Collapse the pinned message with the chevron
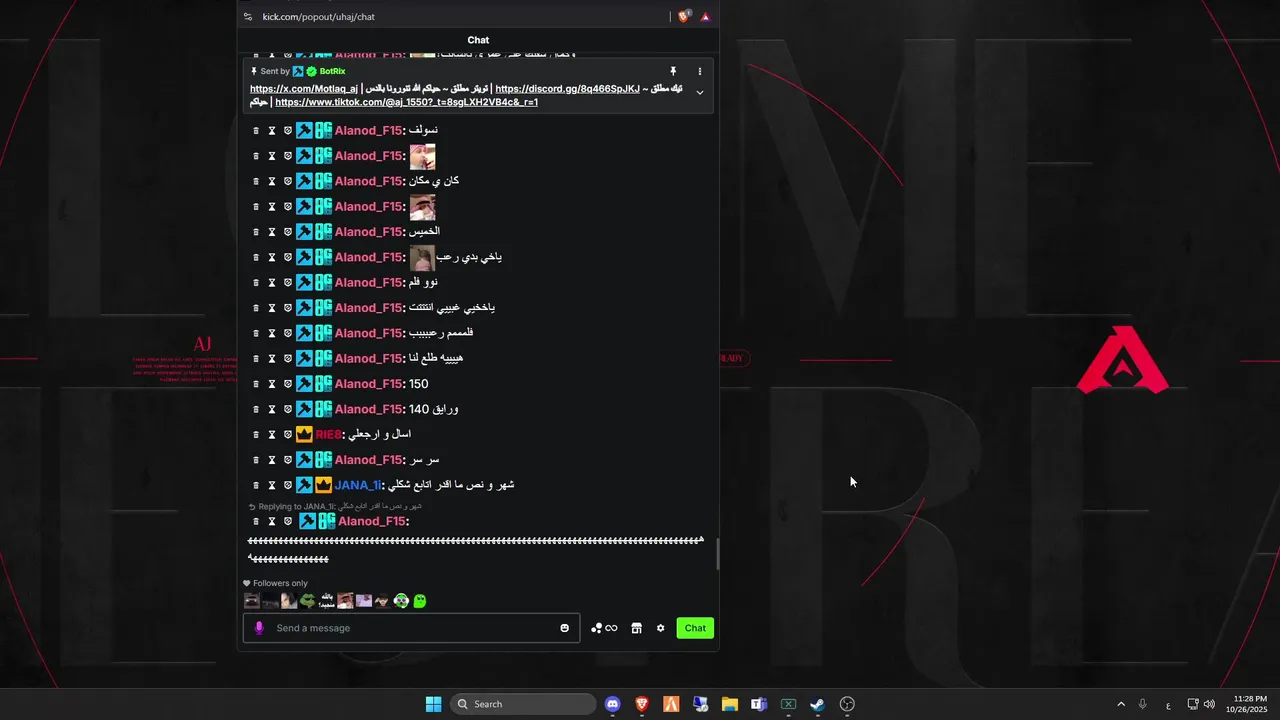Image resolution: width=1280 pixels, height=720 pixels. pos(699,92)
